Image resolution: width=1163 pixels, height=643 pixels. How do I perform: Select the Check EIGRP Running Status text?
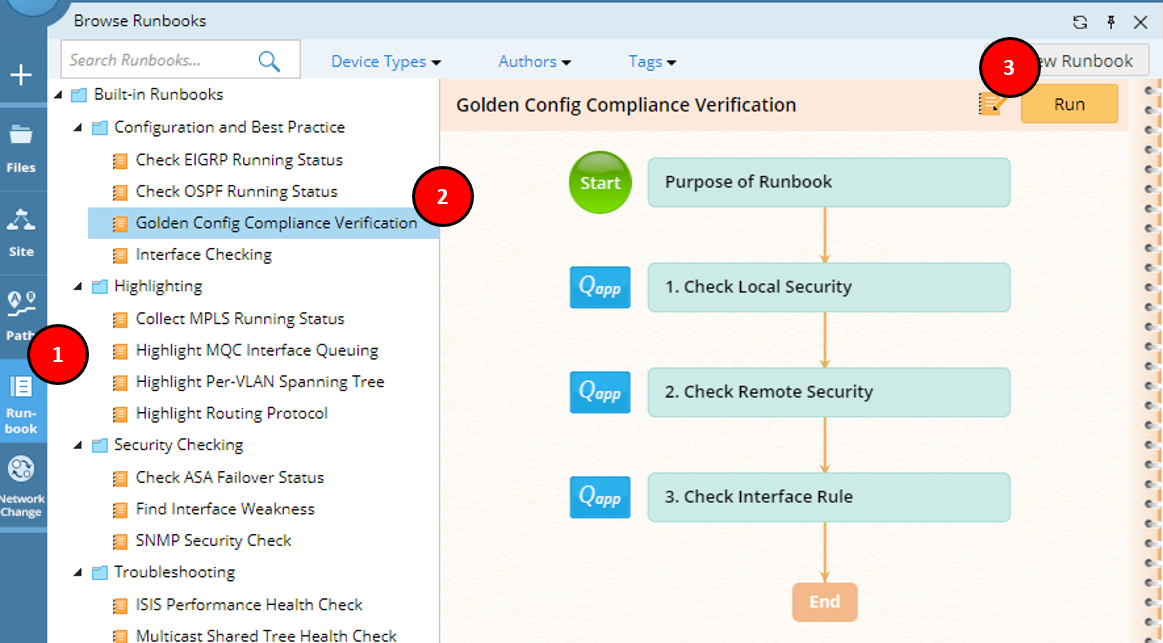point(239,160)
